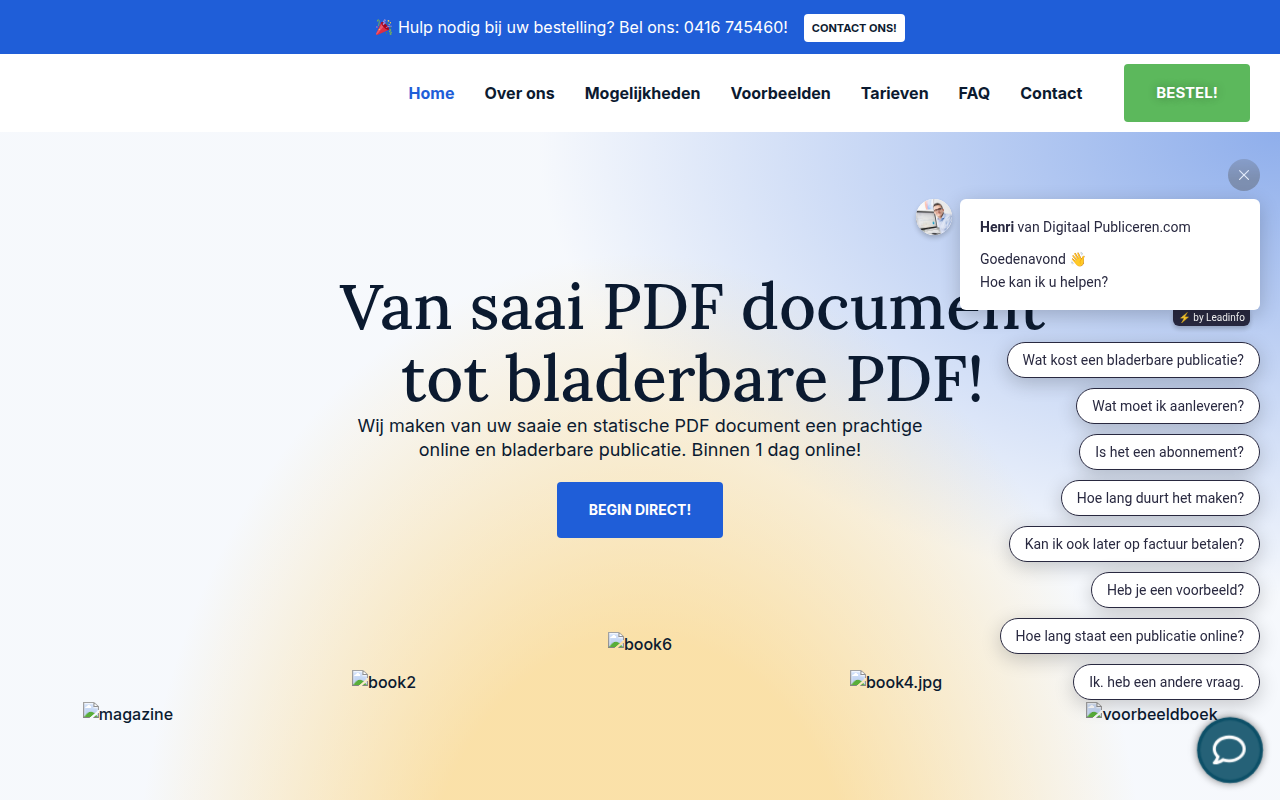Click the 'Wij maken van uw saaie' subtitle text
The image size is (1280, 800).
pos(640,438)
